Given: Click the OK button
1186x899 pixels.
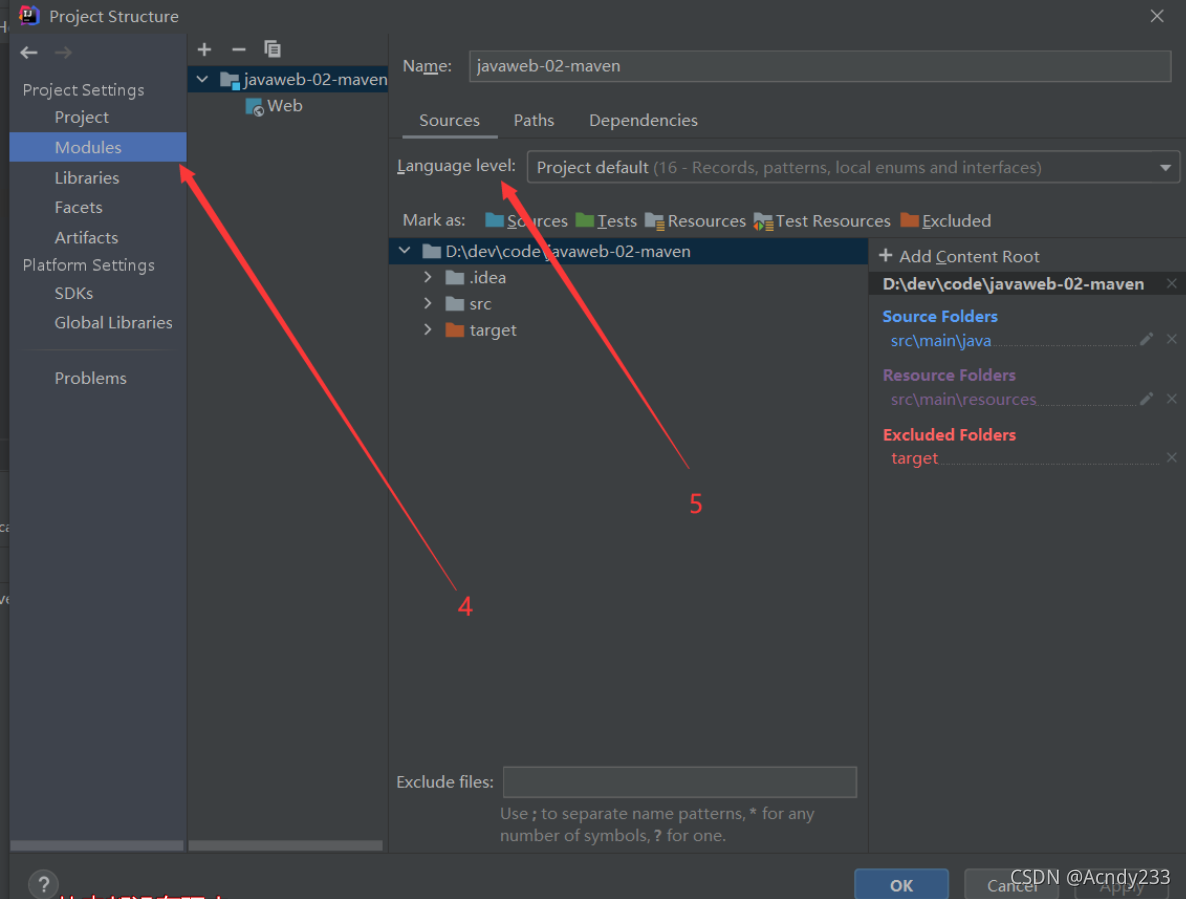Looking at the screenshot, I should [902, 885].
